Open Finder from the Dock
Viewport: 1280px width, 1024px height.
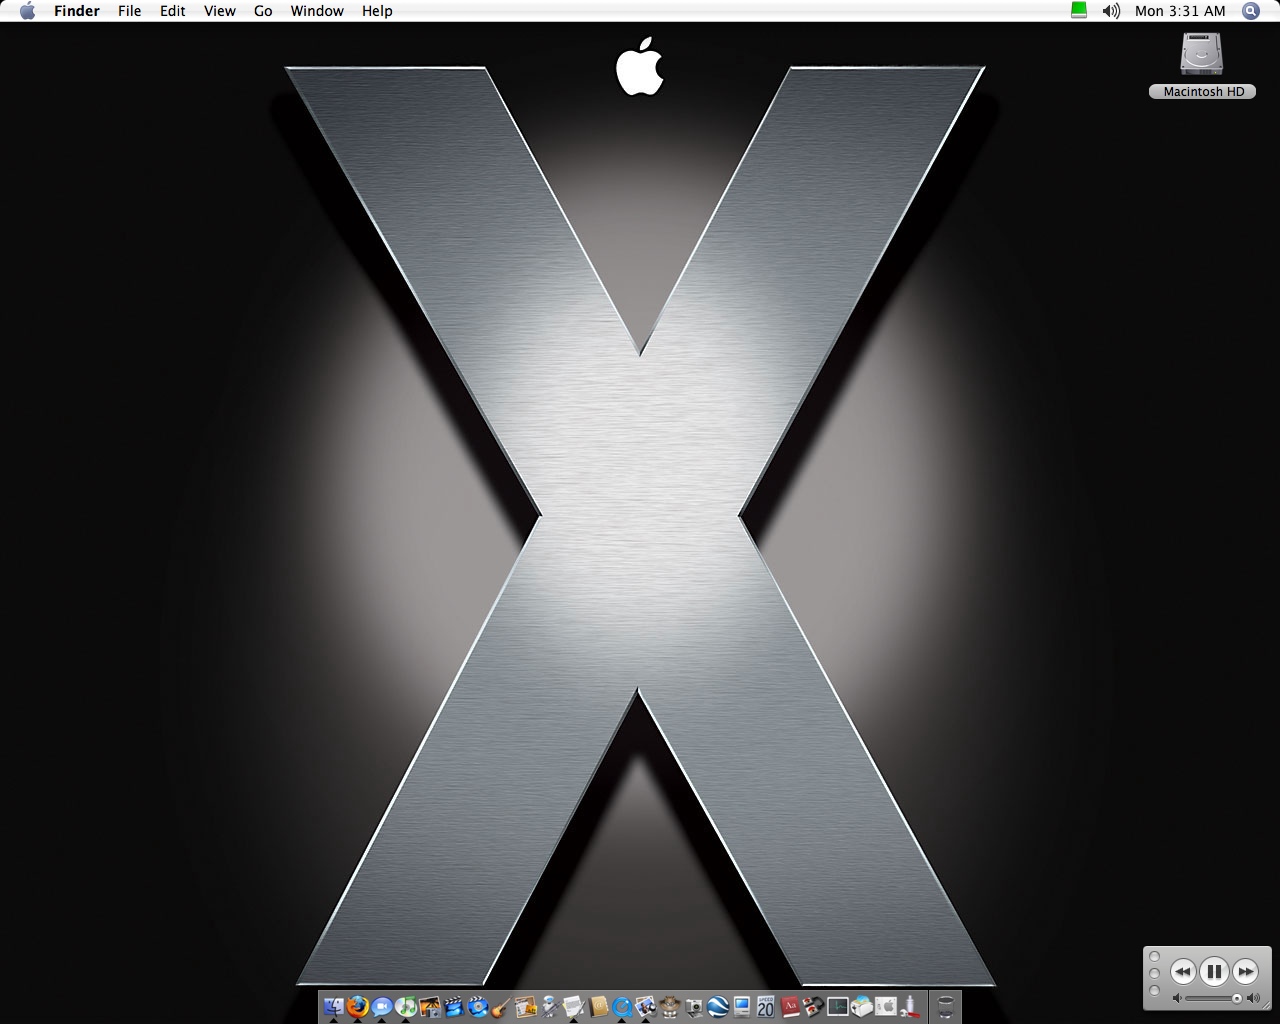(x=334, y=1006)
